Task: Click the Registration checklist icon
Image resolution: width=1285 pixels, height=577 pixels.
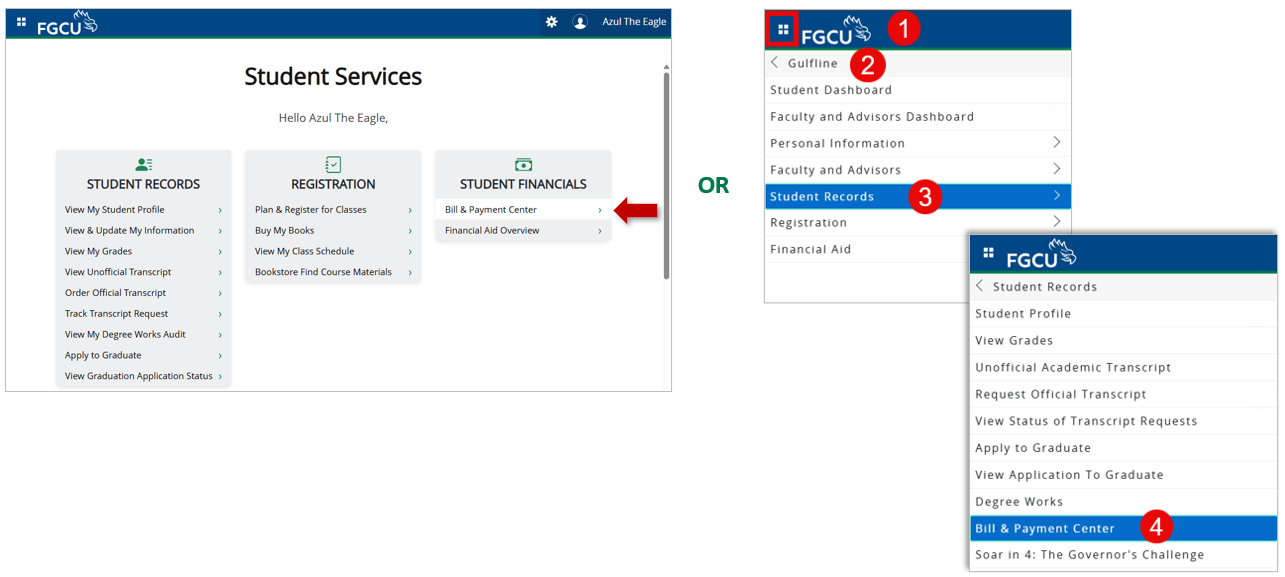Action: click(333, 165)
